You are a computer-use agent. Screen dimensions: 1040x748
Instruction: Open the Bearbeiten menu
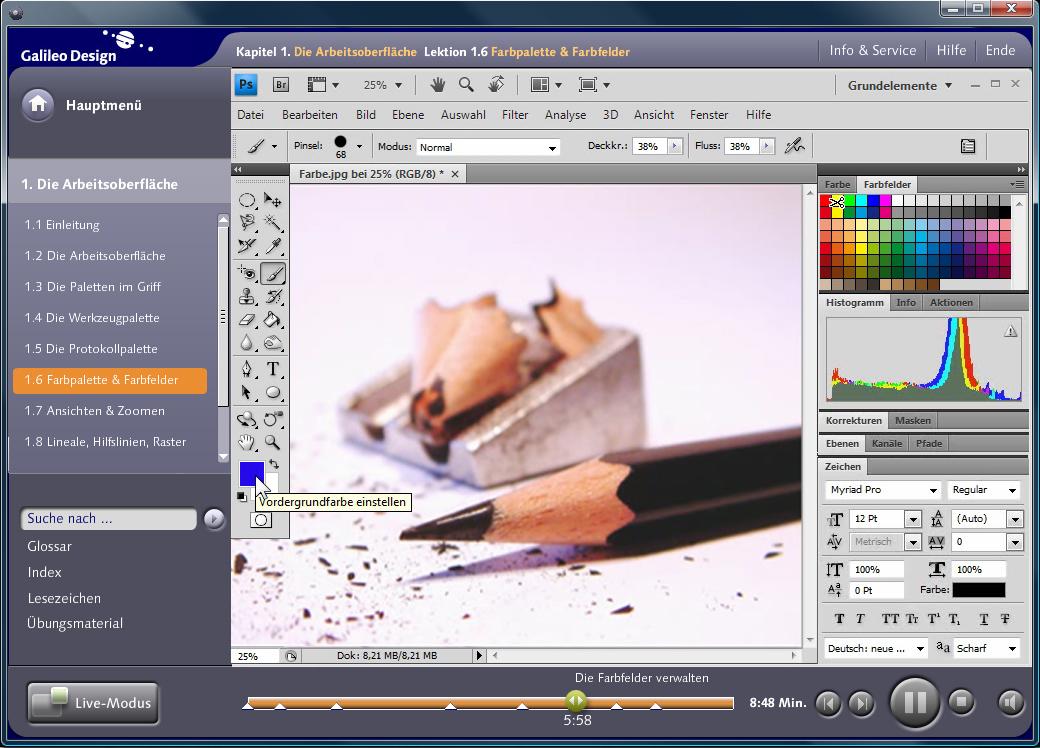[310, 115]
